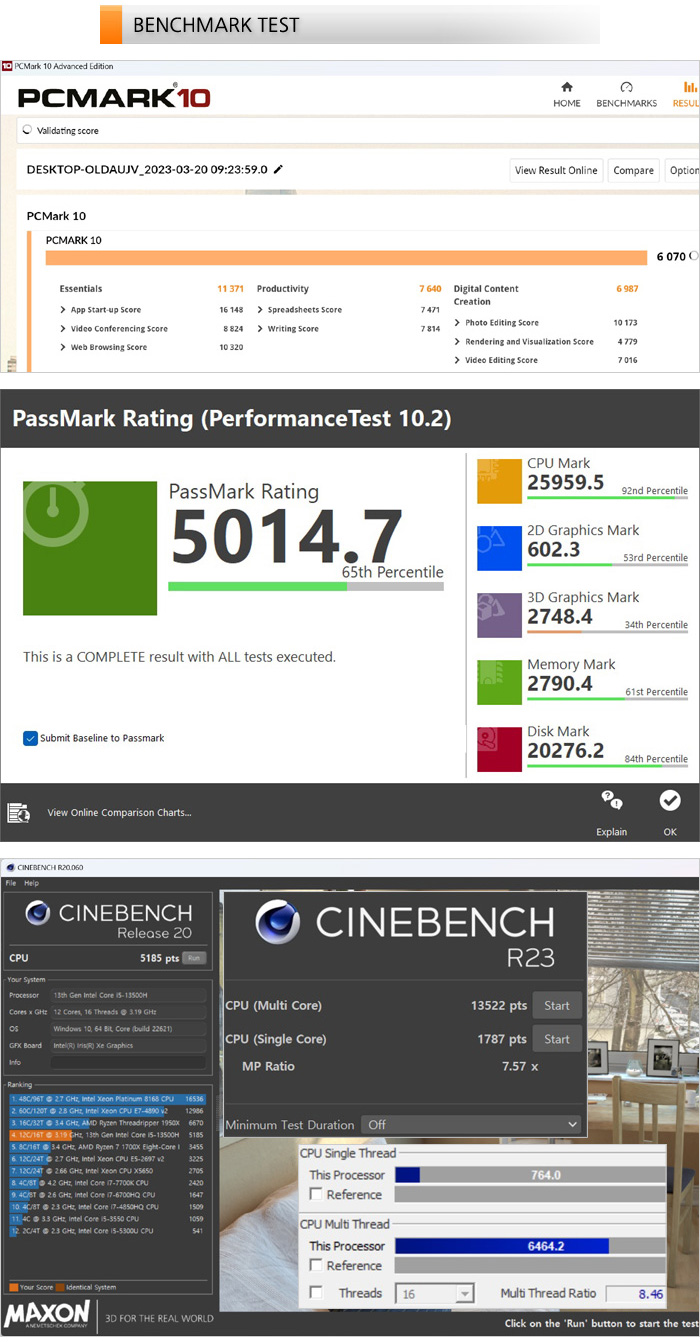This screenshot has height=1342, width=700.
Task: Click the single thread 764.0 result bar
Action: point(530,1175)
